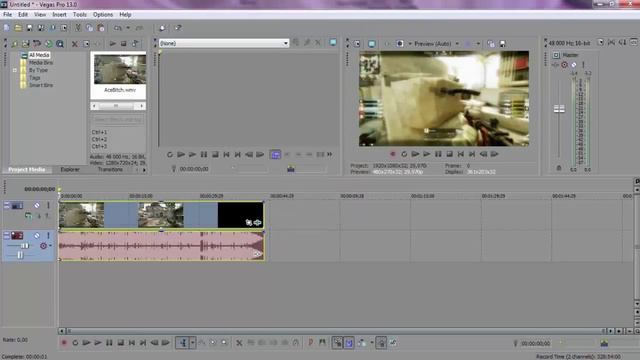The height and width of the screenshot is (360, 640).
Task: Adjust the audio track pan slider
Action: point(20,255)
